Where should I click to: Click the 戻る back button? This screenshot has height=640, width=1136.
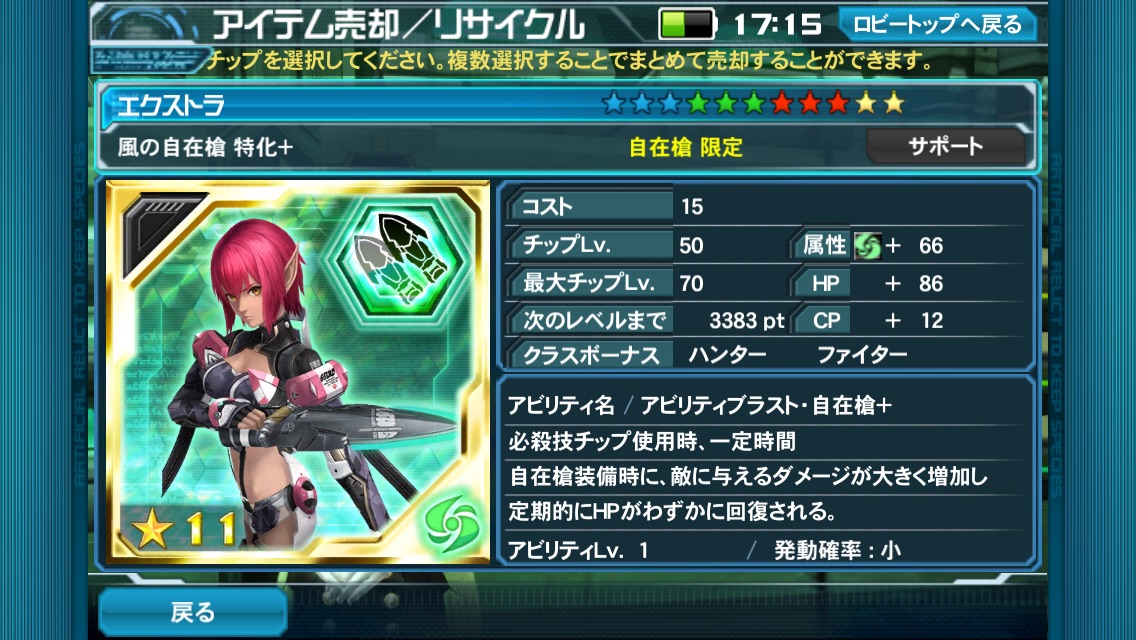pyautogui.click(x=193, y=612)
